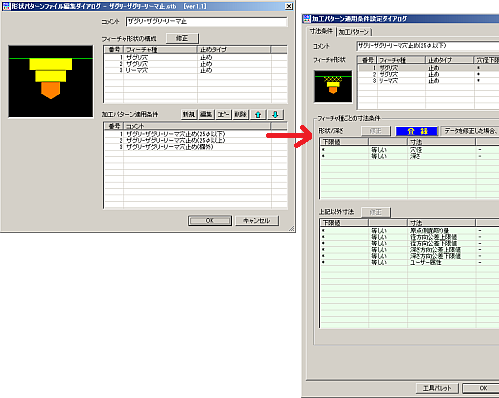Click the コピー copy button
The image size is (499, 398).
click(223, 114)
